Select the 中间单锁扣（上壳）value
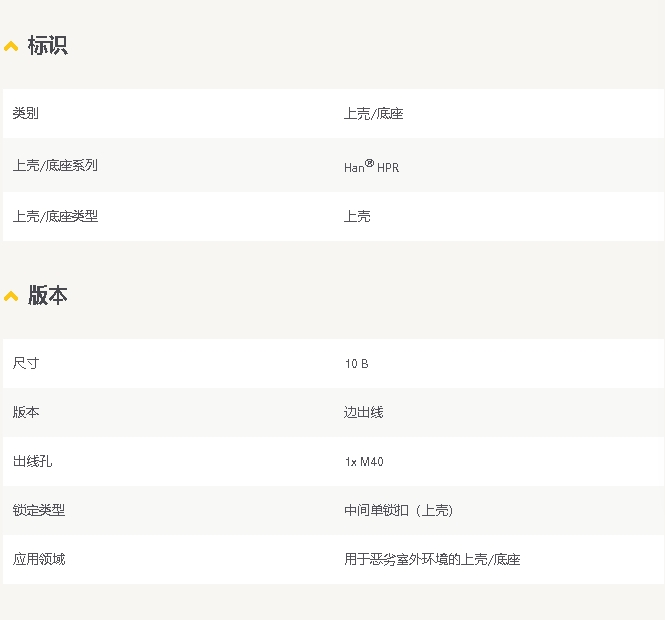This screenshot has height=620, width=665. [x=398, y=510]
